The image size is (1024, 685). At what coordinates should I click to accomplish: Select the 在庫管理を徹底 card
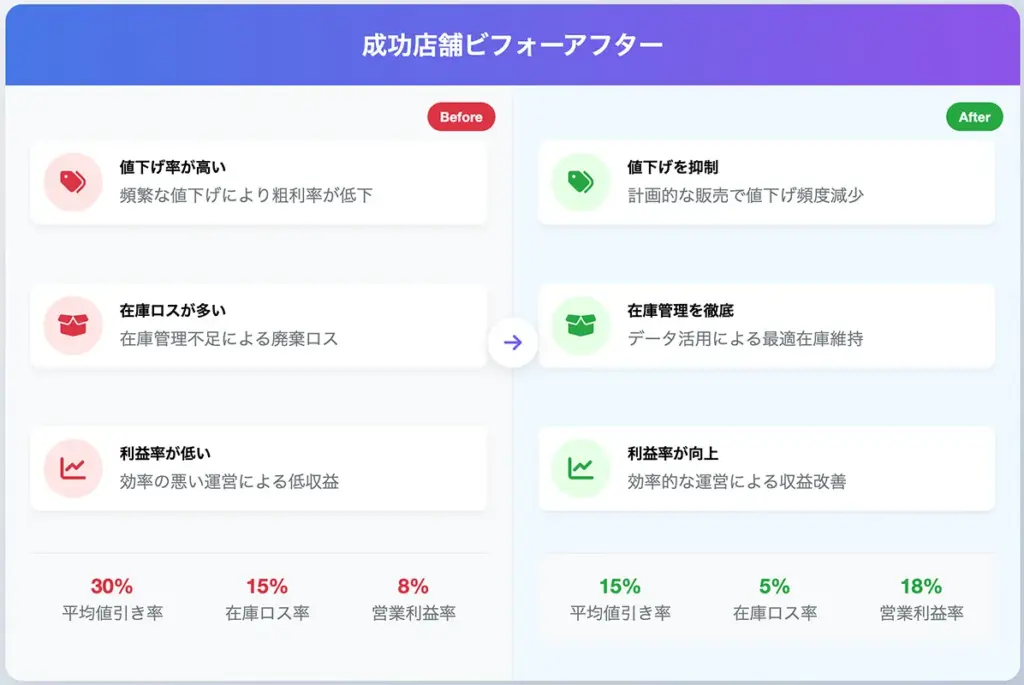click(x=767, y=325)
